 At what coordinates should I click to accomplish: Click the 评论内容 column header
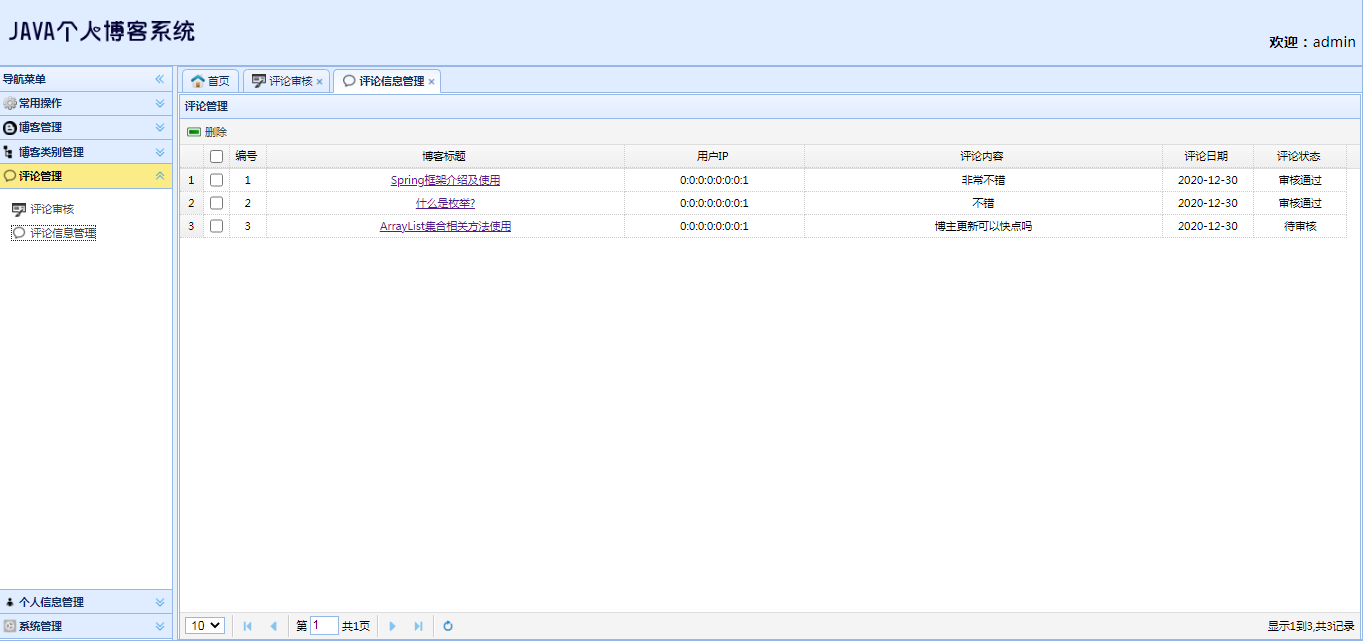(982, 156)
